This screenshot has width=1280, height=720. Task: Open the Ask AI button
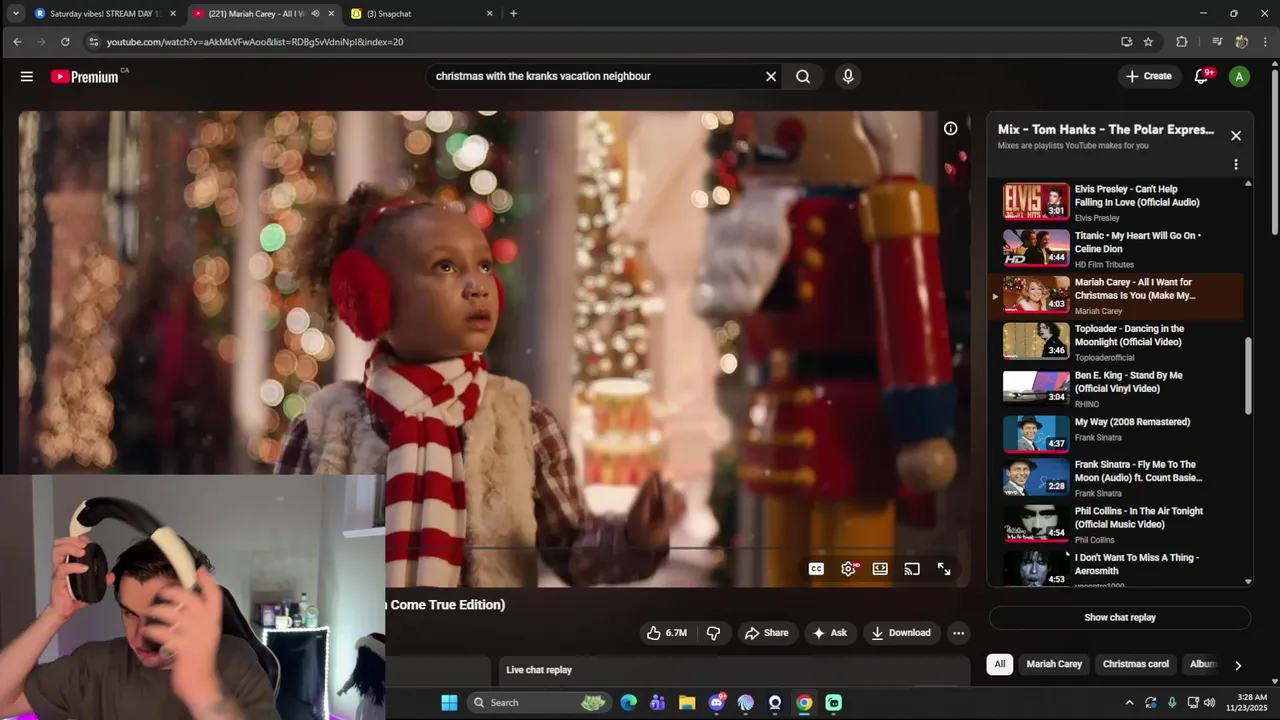click(829, 633)
